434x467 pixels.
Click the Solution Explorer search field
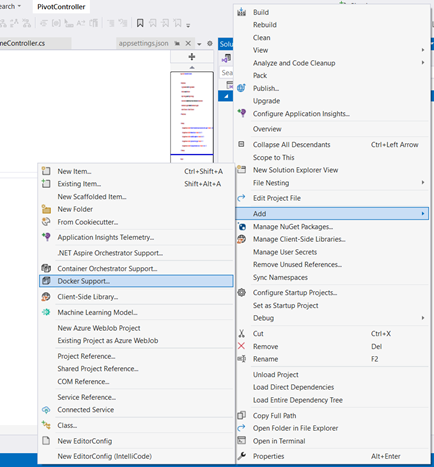click(227, 73)
